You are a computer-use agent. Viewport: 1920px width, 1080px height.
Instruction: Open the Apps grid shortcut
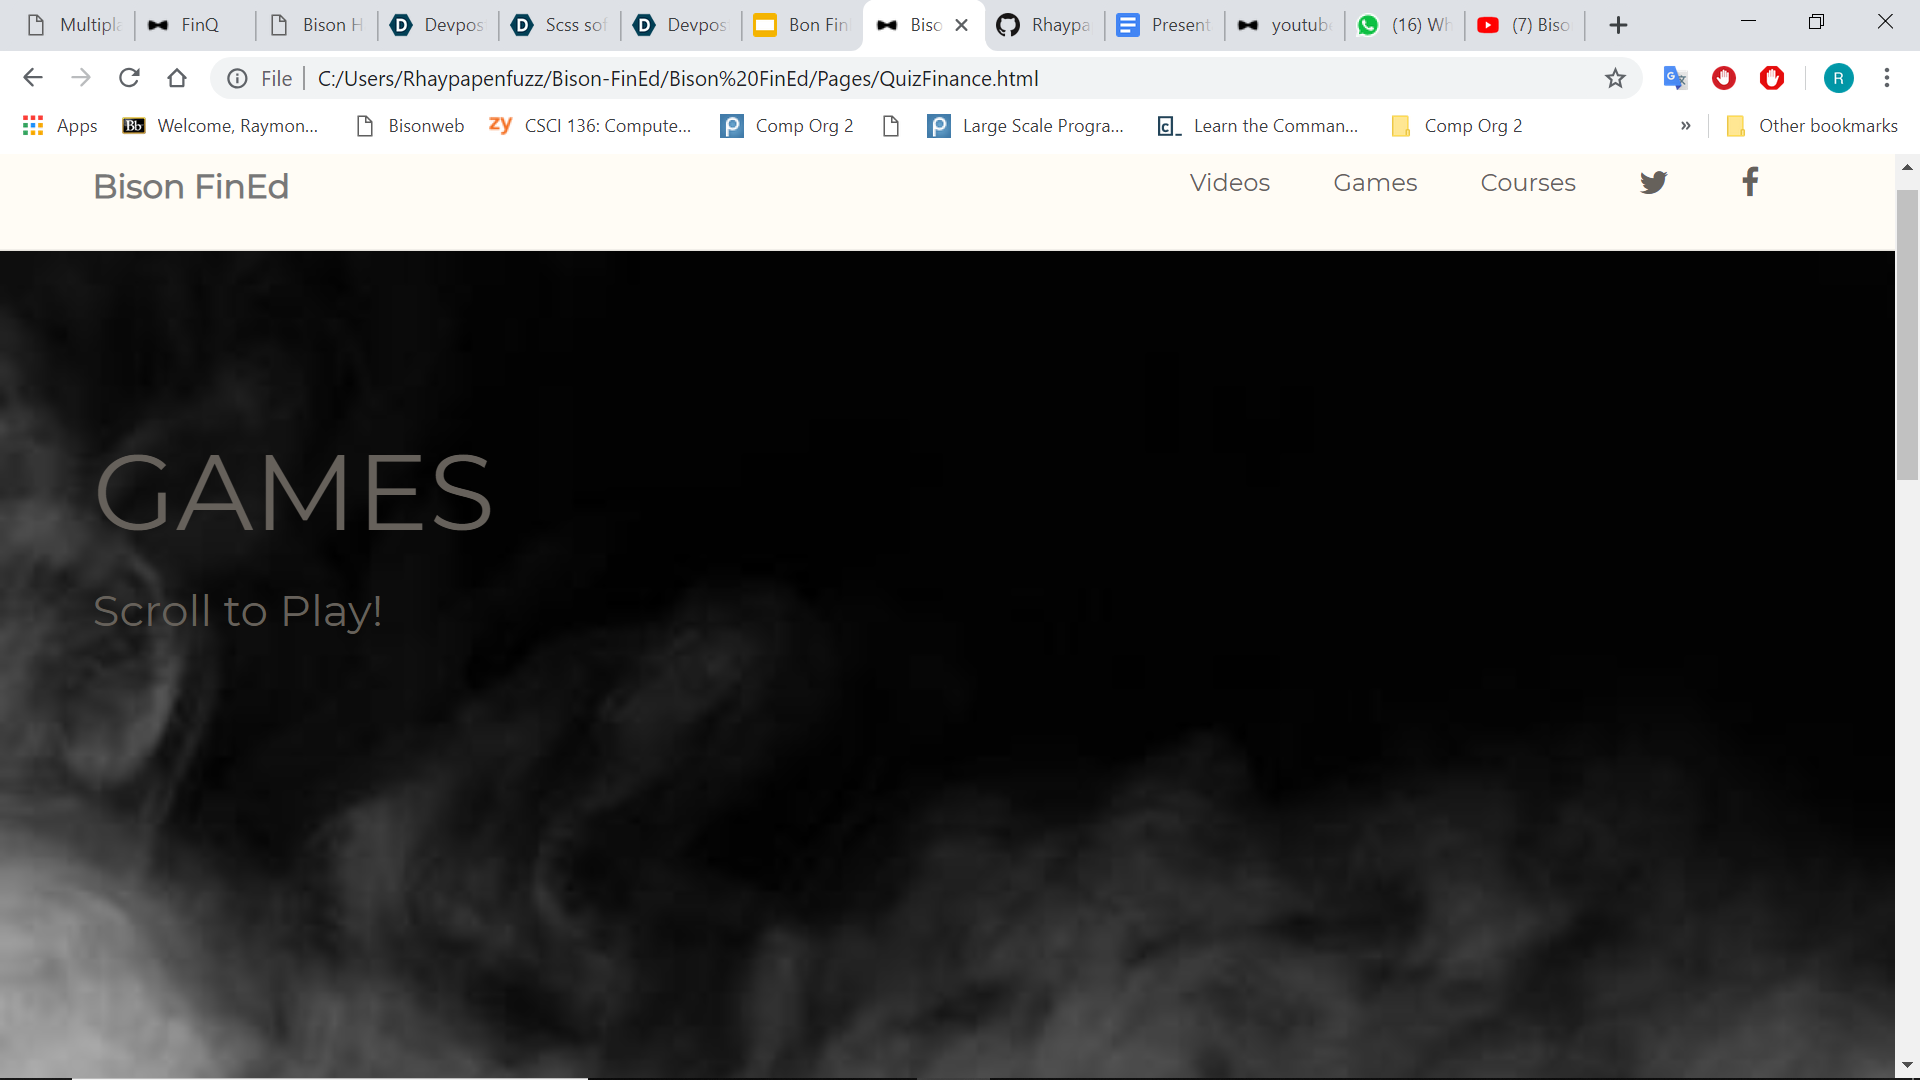(60, 126)
